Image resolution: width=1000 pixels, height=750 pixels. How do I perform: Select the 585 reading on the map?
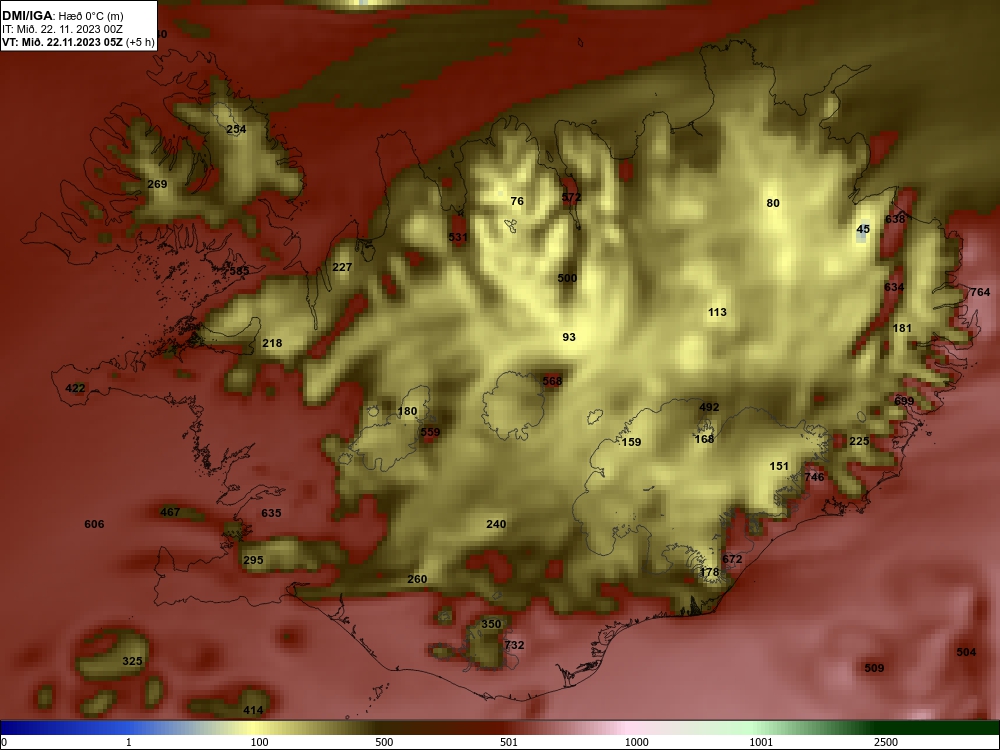(239, 271)
